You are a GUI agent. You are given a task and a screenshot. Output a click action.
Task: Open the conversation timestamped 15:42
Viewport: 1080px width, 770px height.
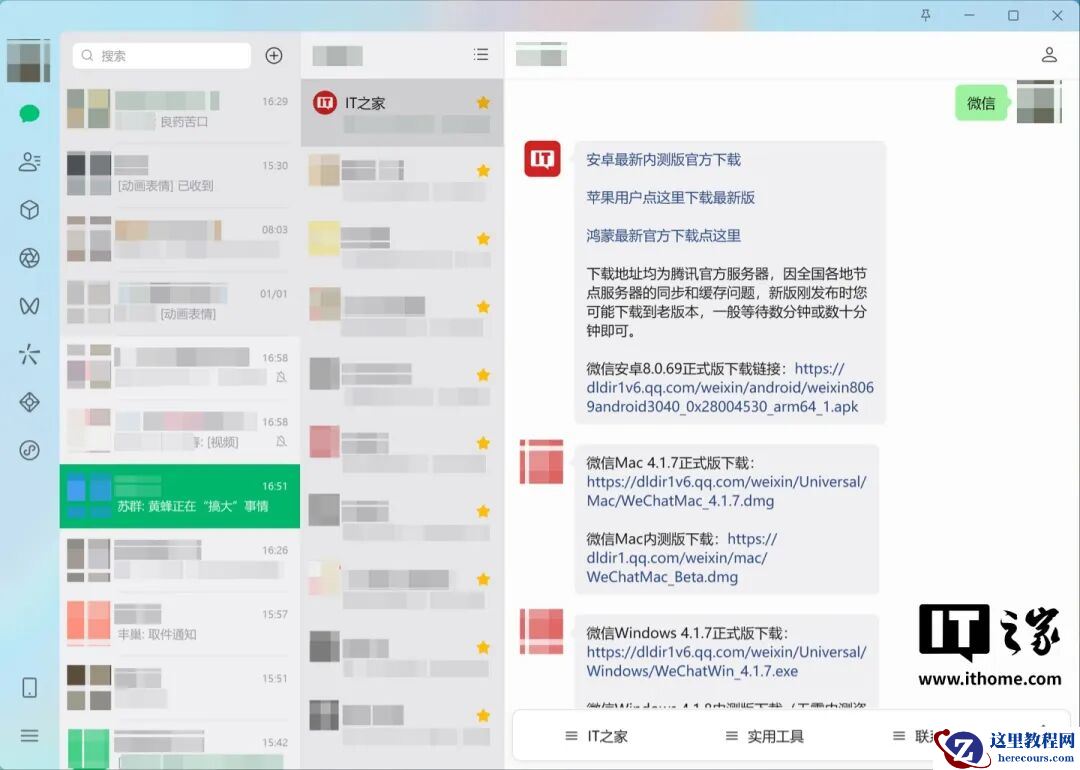180,746
